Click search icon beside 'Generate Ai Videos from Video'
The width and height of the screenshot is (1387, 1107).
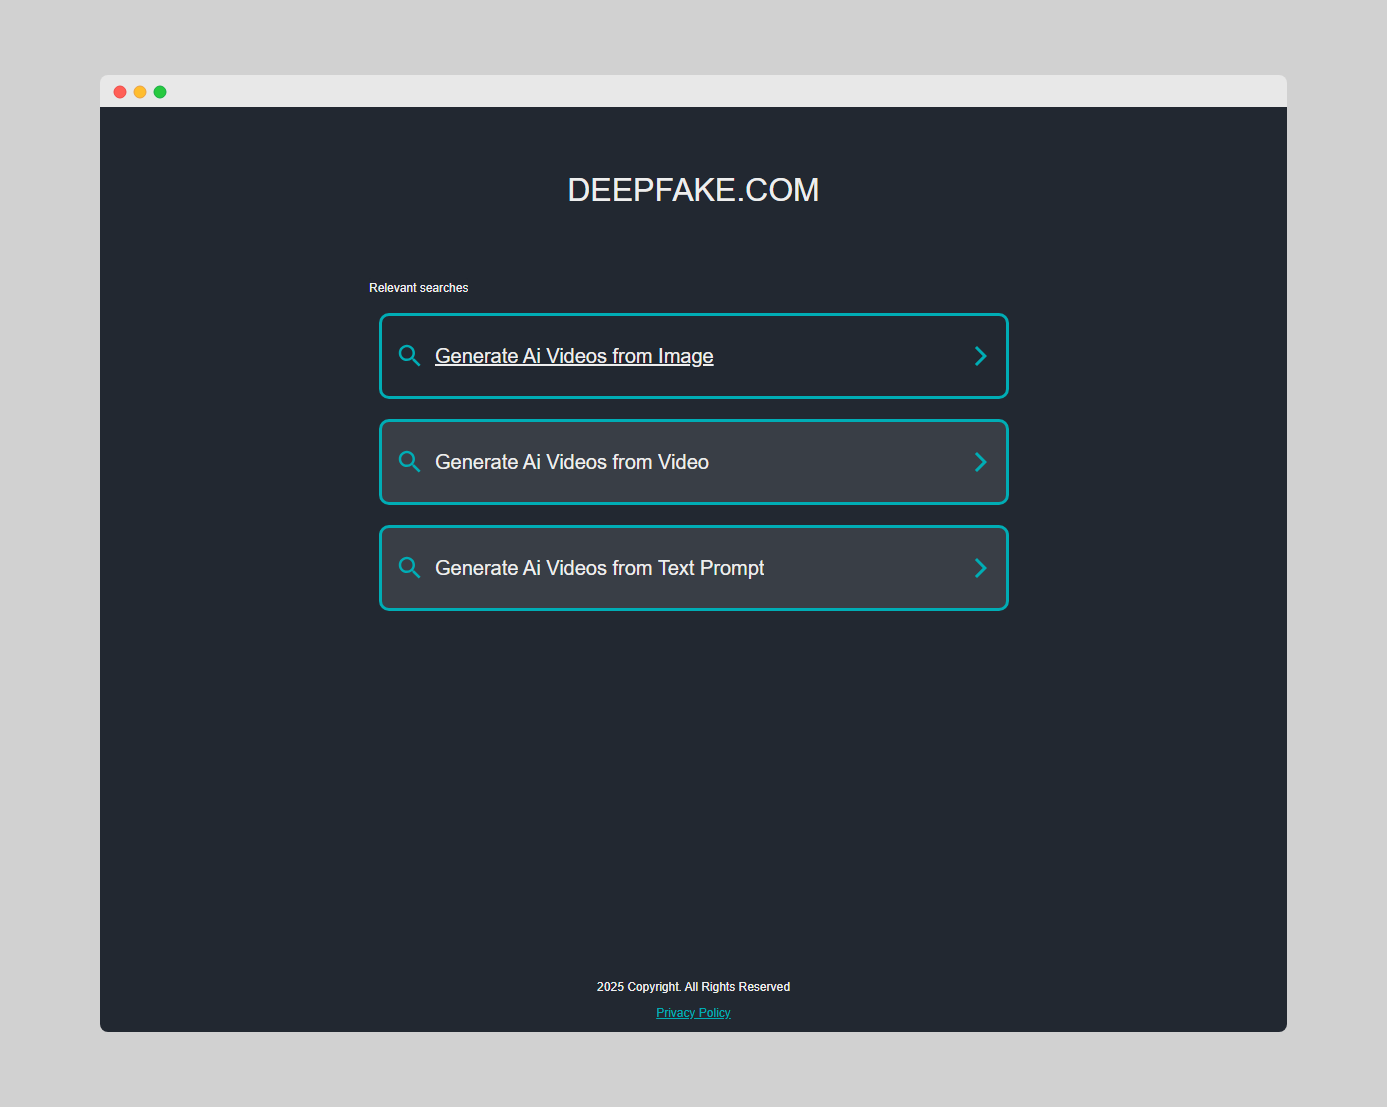(x=409, y=462)
